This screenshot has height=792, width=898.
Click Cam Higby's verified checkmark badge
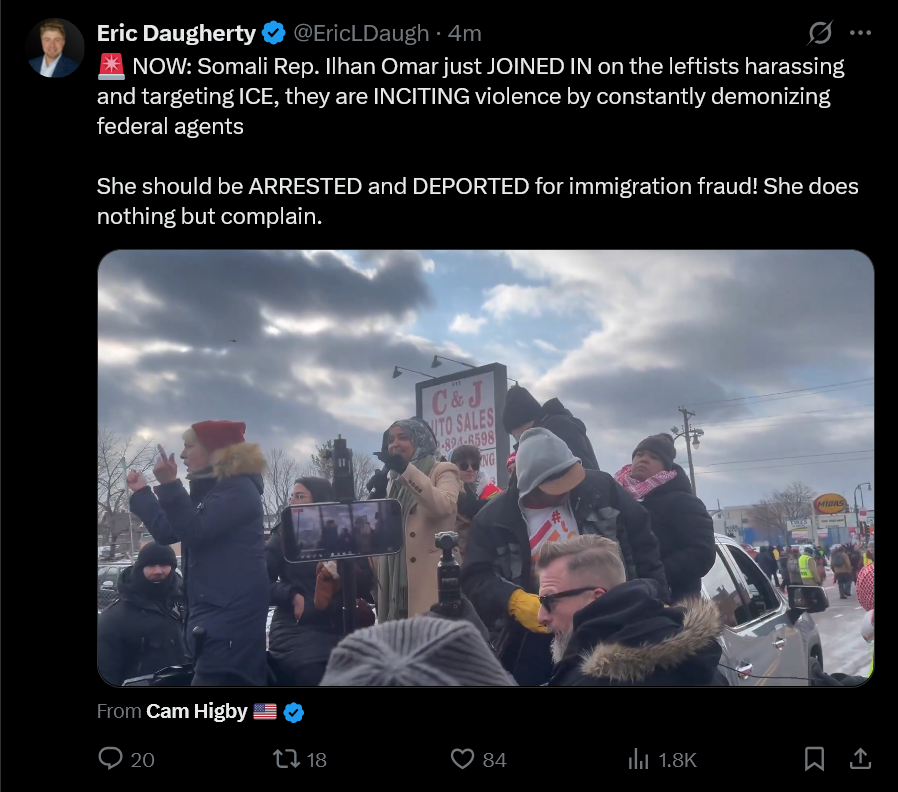294,712
